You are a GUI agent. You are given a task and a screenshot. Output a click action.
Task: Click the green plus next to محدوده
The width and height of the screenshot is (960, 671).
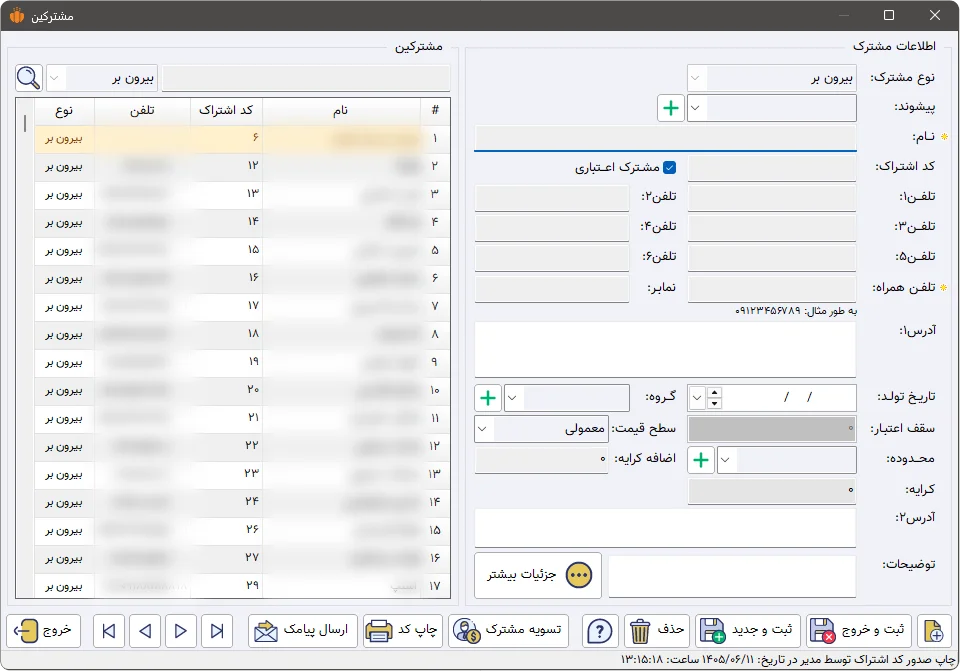(701, 460)
